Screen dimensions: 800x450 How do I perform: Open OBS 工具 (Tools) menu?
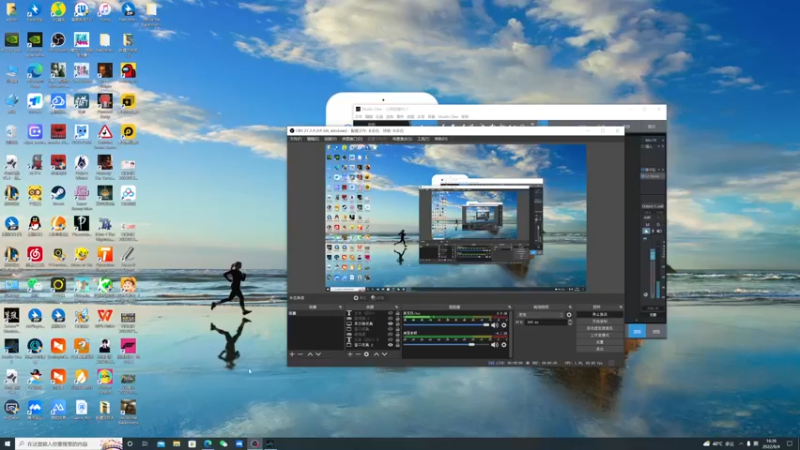click(x=423, y=139)
